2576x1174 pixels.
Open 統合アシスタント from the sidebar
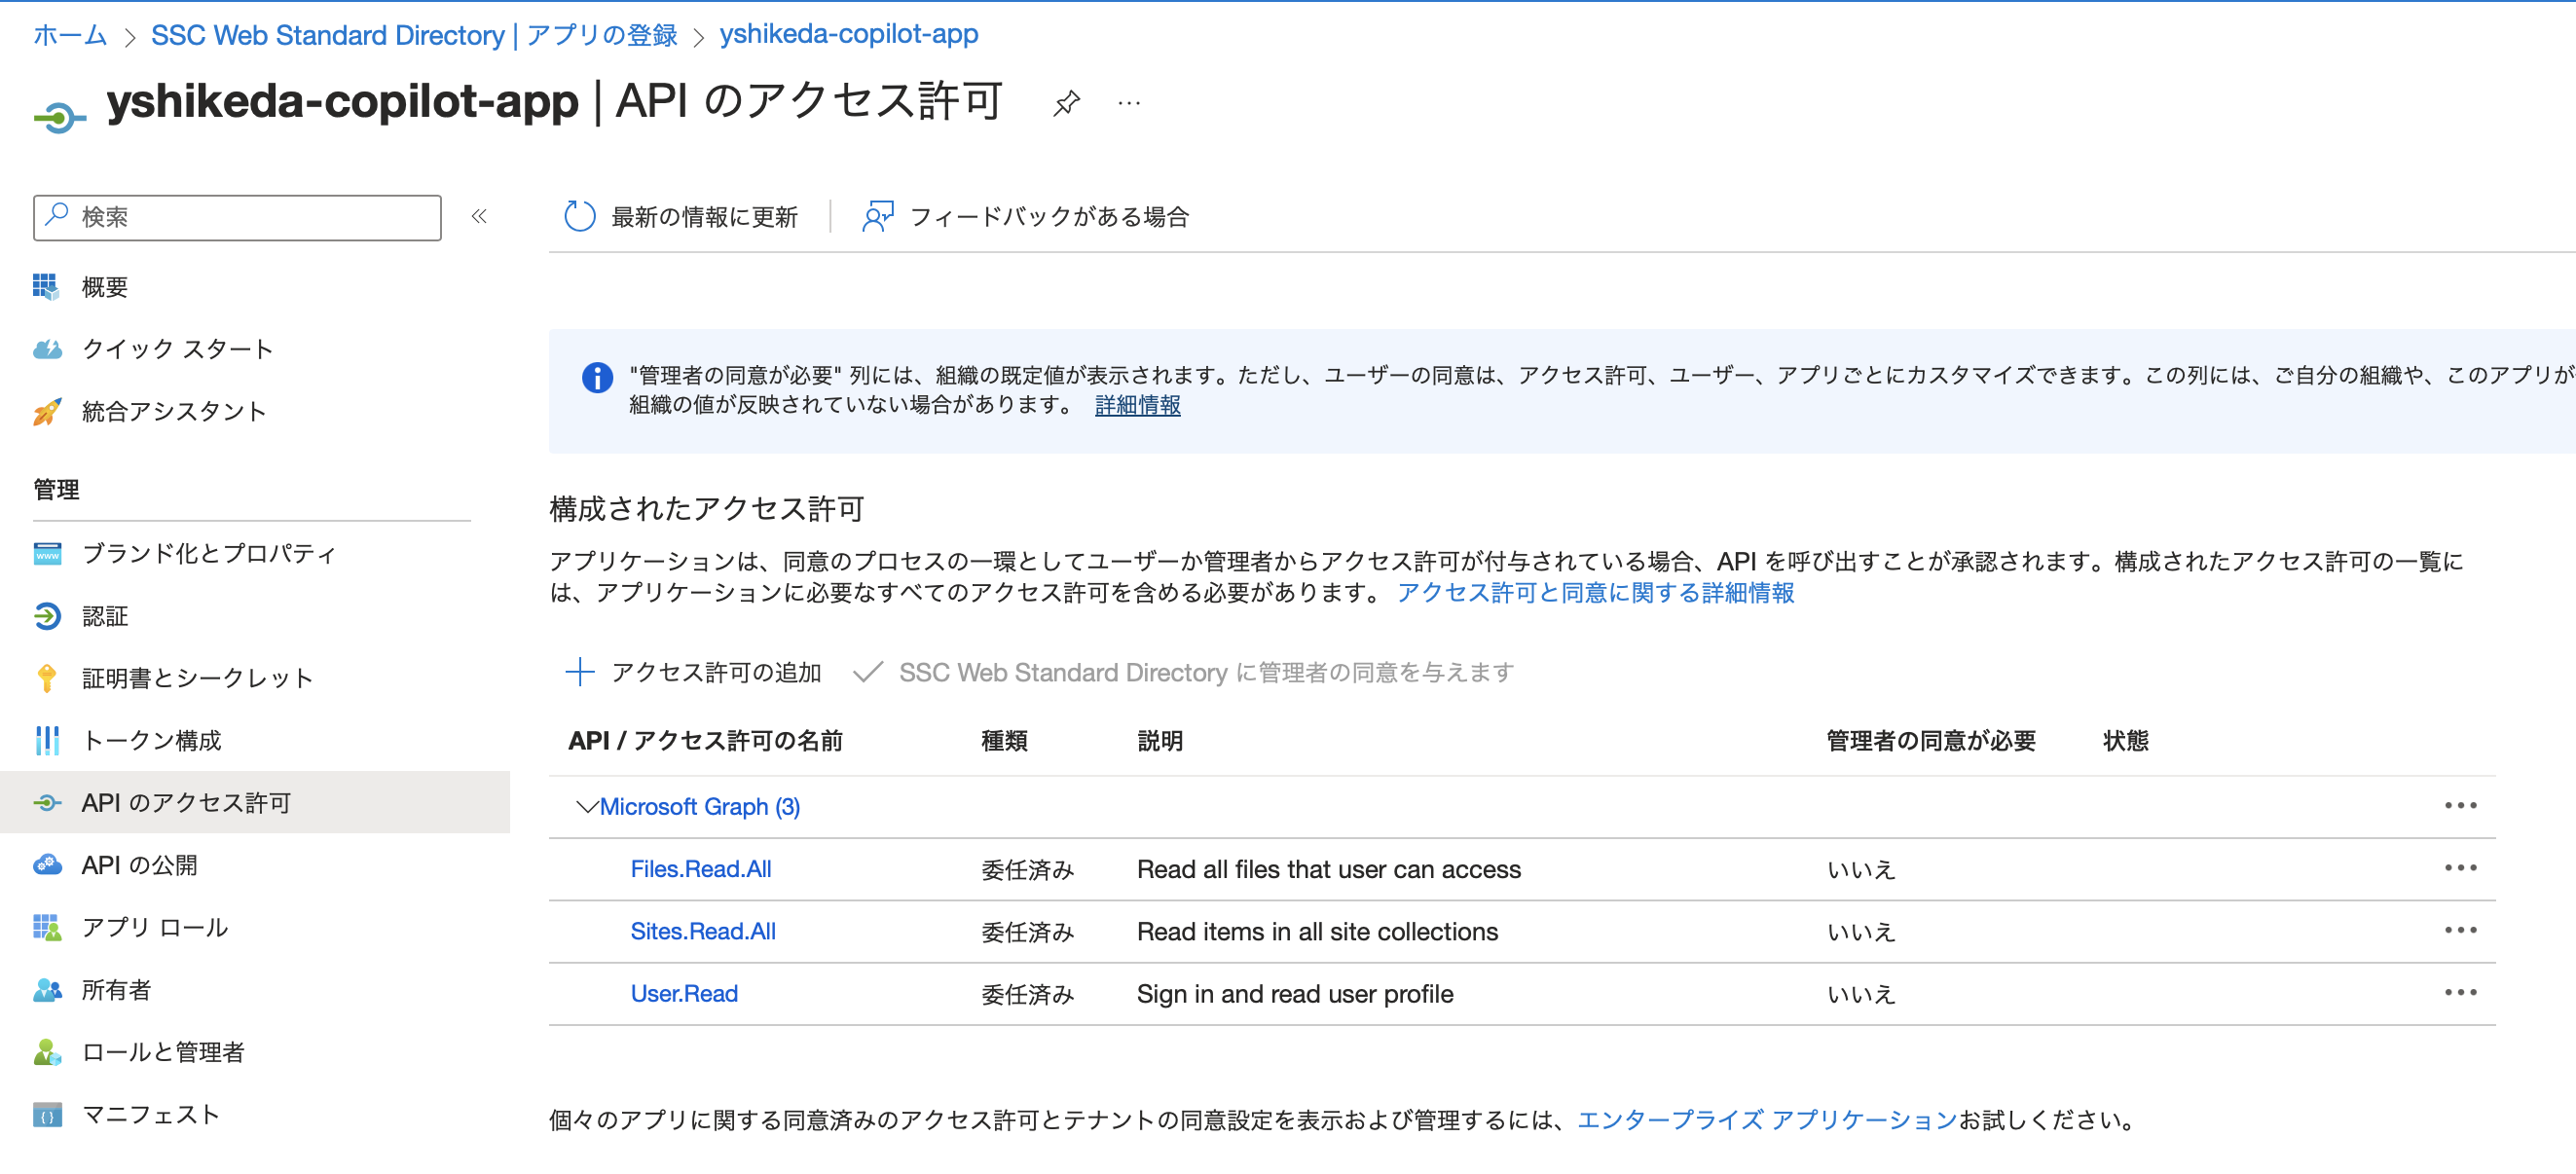[172, 411]
